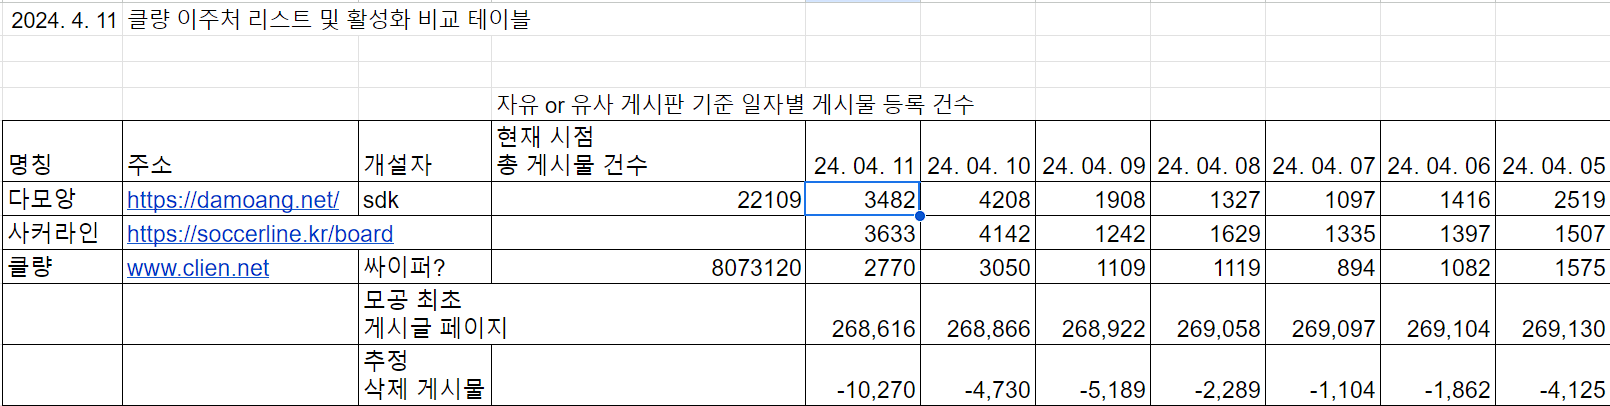
Task: Open the www.clien.net link
Action: pyautogui.click(x=198, y=268)
